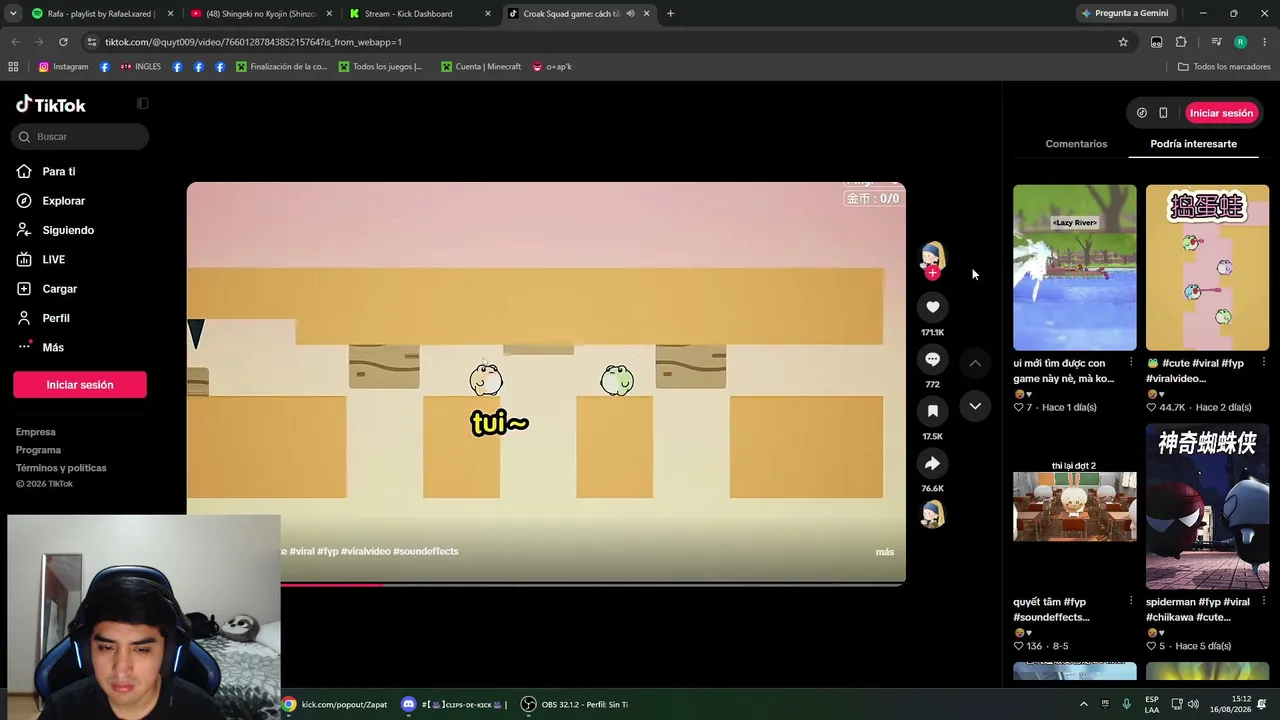Screen dimensions: 1280x720
Task: Show hidden system tray icons
Action: 1083,704
